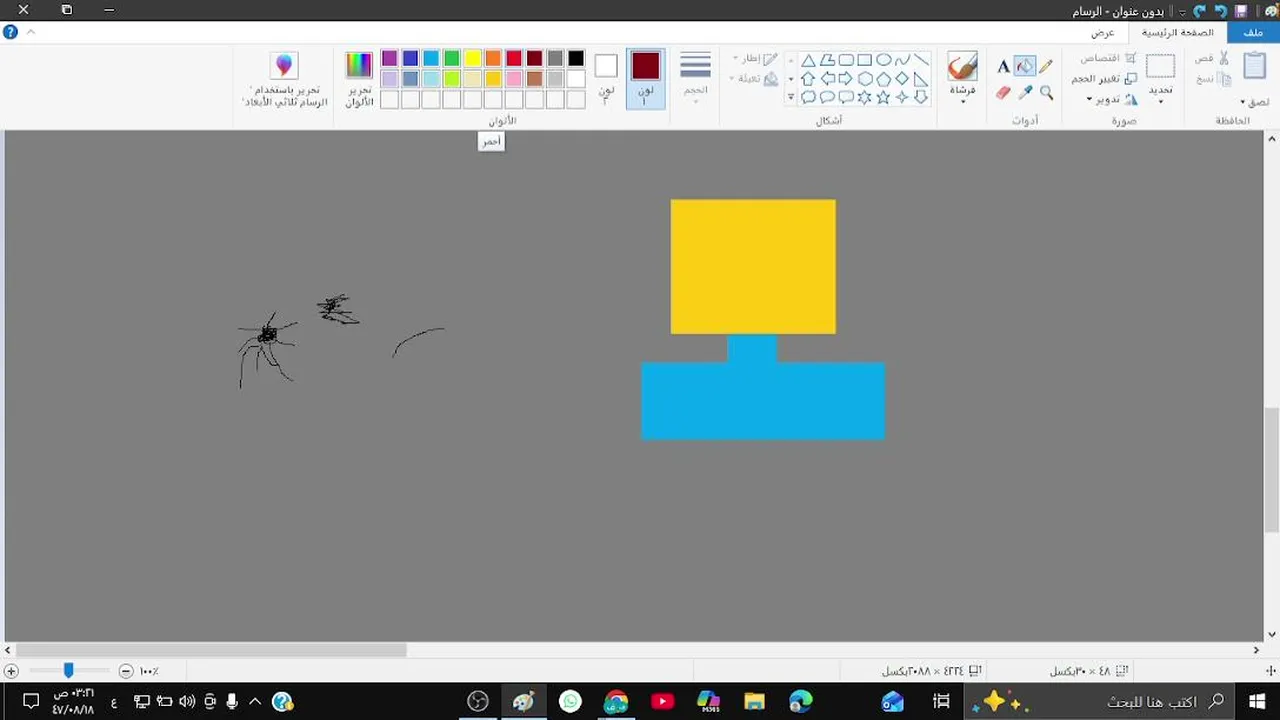Click the Redo arrow in title bar
The image size is (1280, 720).
(1199, 11)
